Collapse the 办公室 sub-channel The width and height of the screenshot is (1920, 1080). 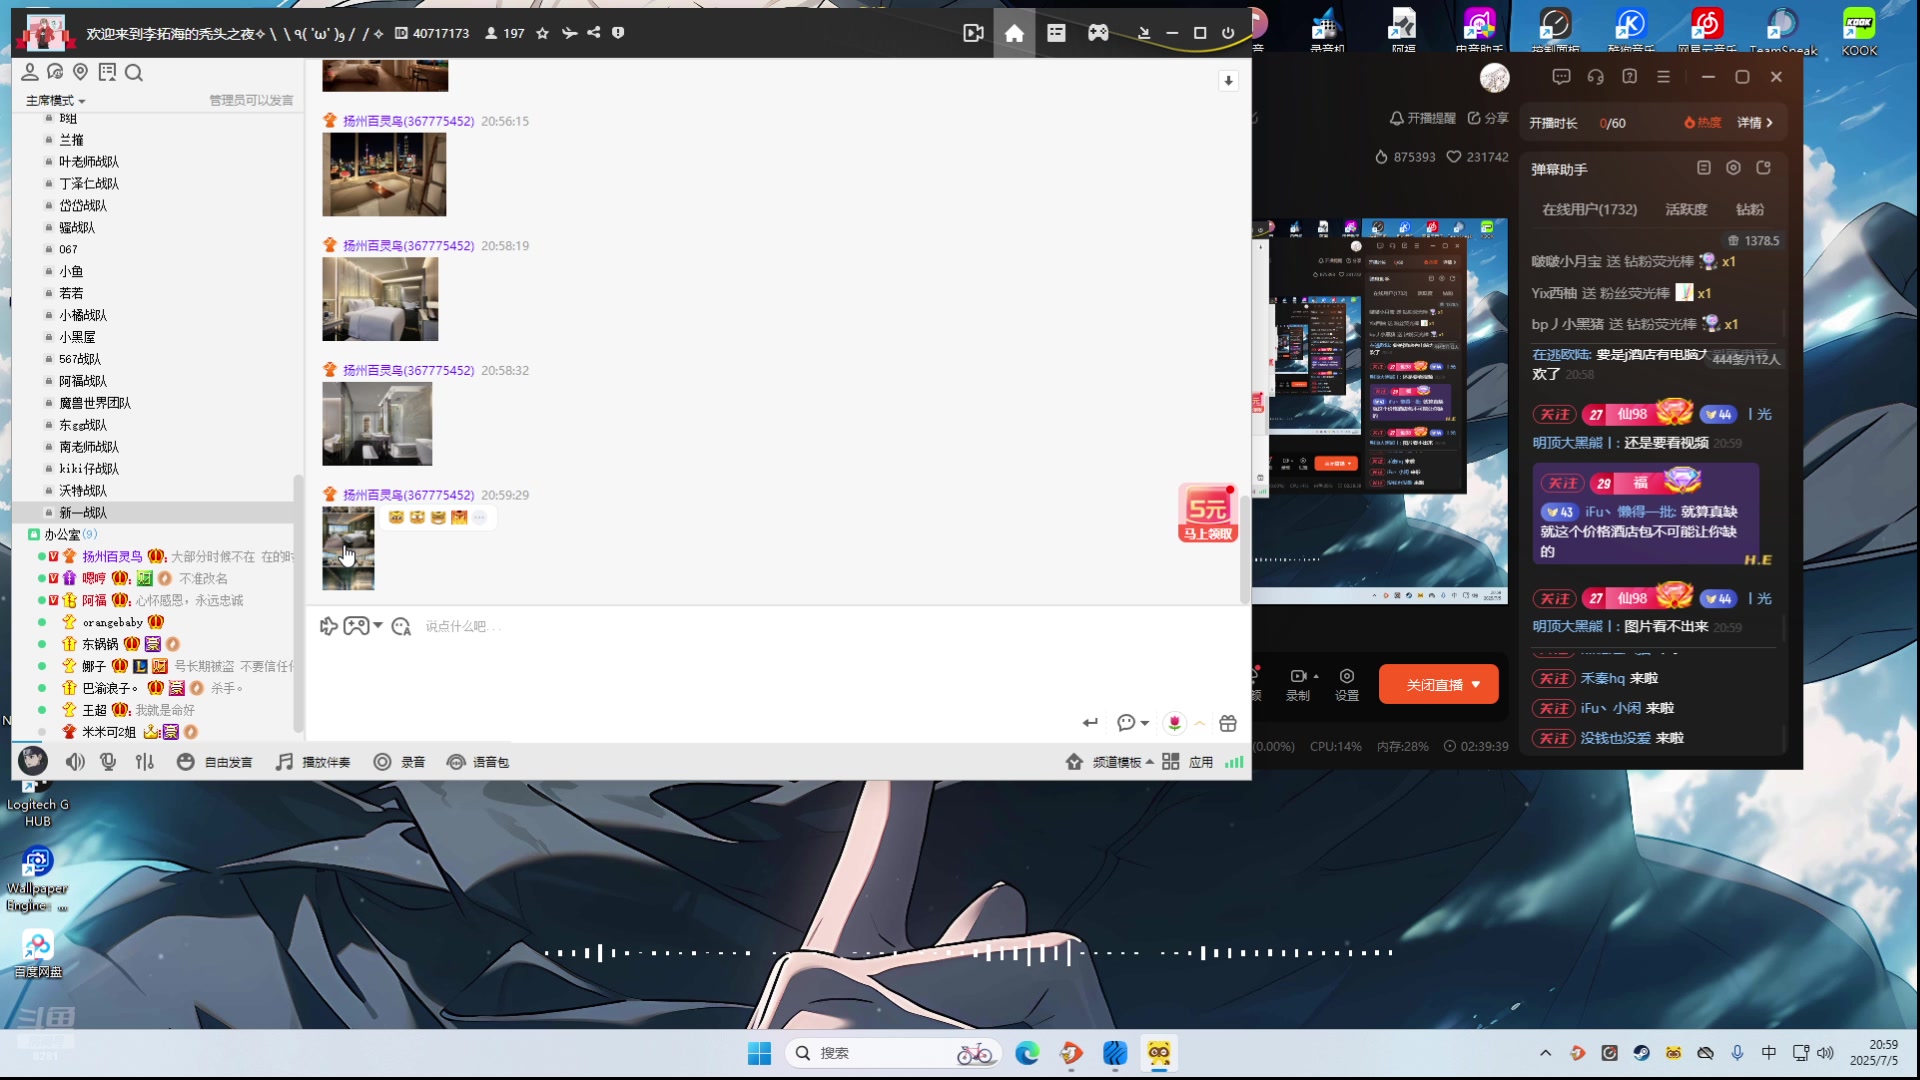point(33,534)
